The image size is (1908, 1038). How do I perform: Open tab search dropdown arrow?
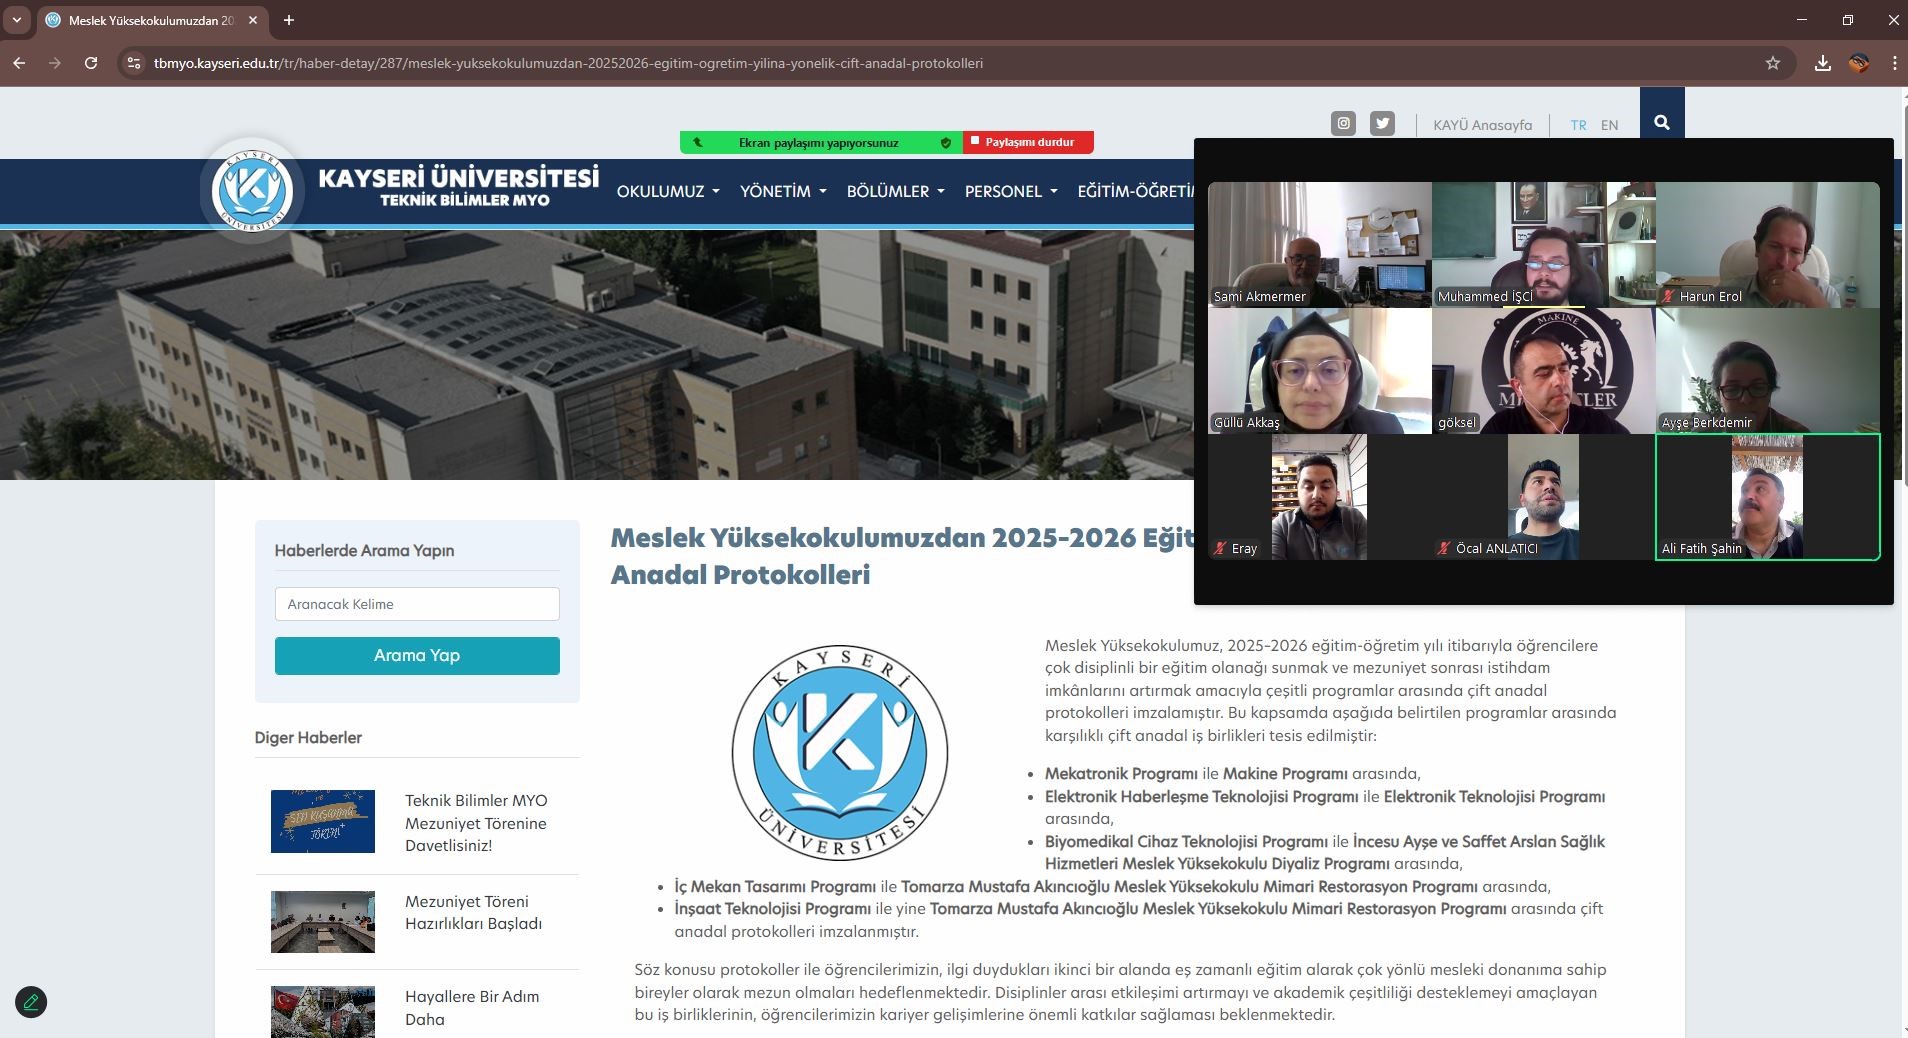(17, 20)
